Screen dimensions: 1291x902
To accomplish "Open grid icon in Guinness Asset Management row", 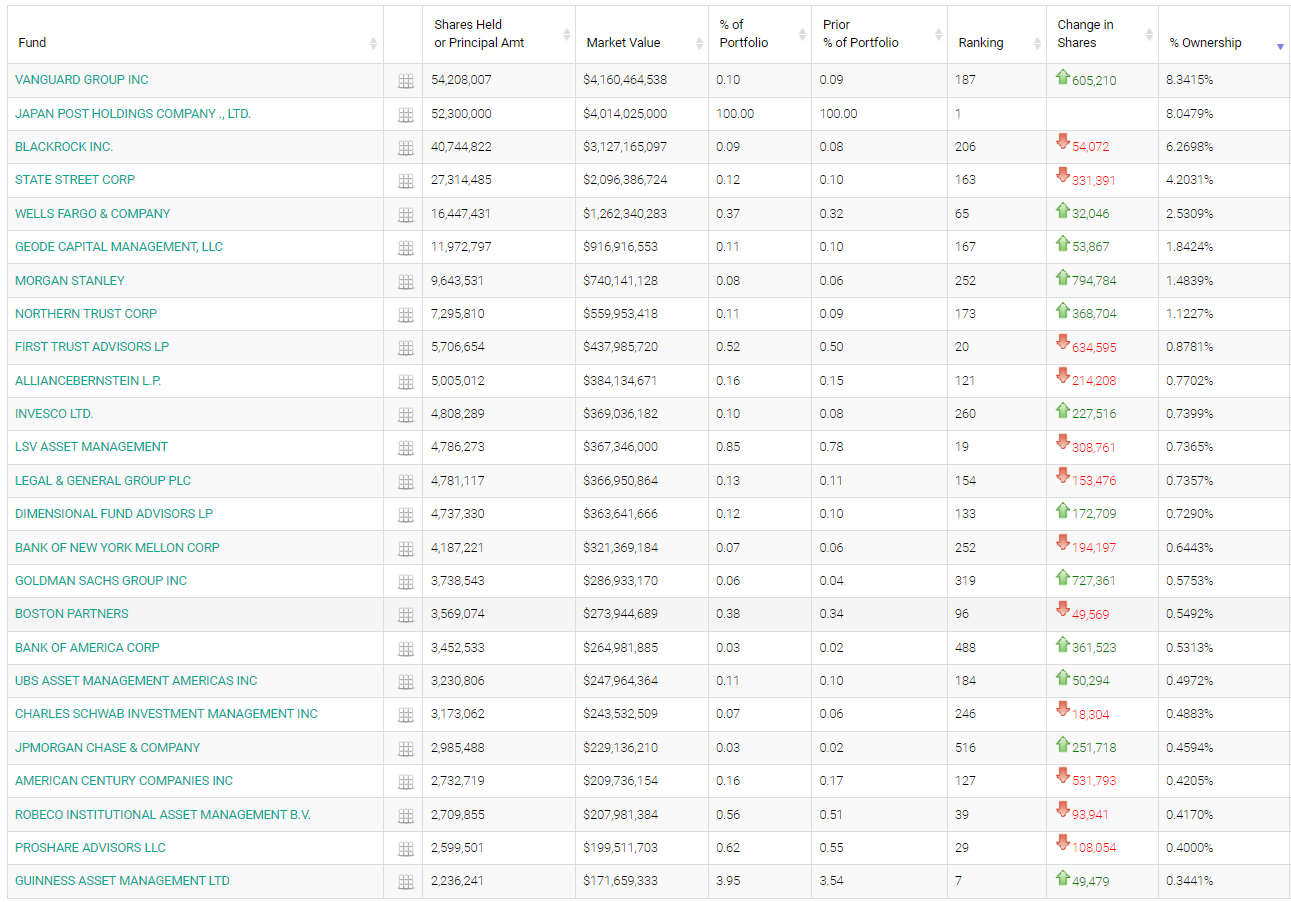I will pyautogui.click(x=406, y=883).
